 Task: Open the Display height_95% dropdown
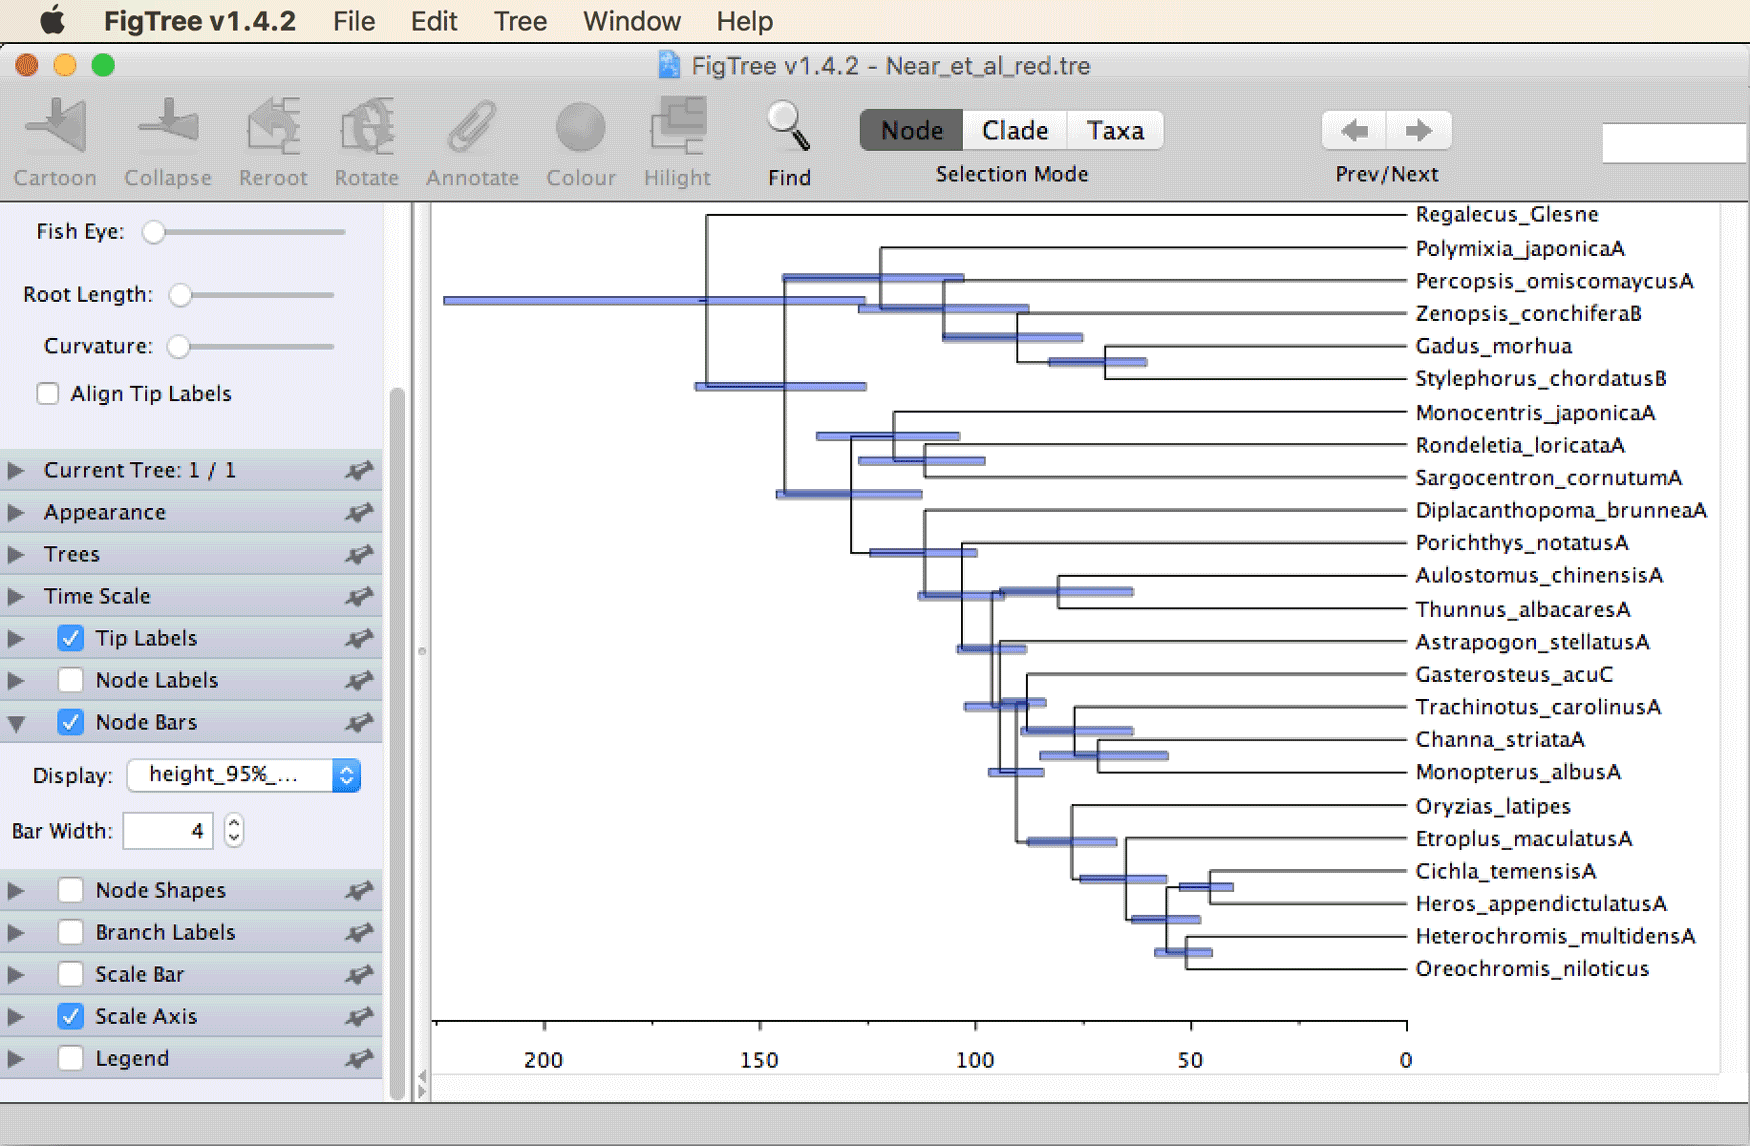coord(244,775)
